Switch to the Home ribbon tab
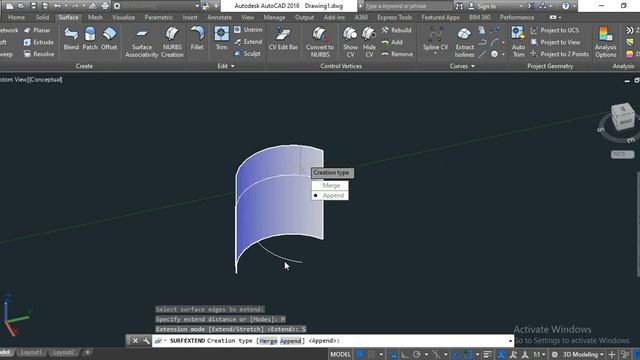Viewport: 640px width, 360px height. [x=16, y=18]
